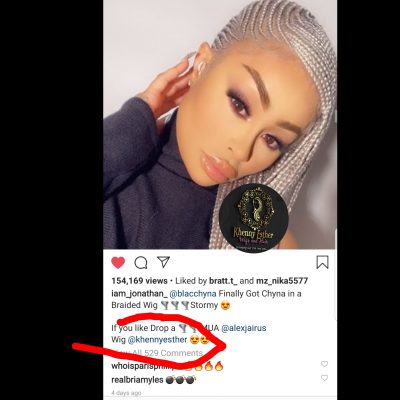
Task: Like the realbriamyles comment heart
Action: pyautogui.click(x=324, y=378)
